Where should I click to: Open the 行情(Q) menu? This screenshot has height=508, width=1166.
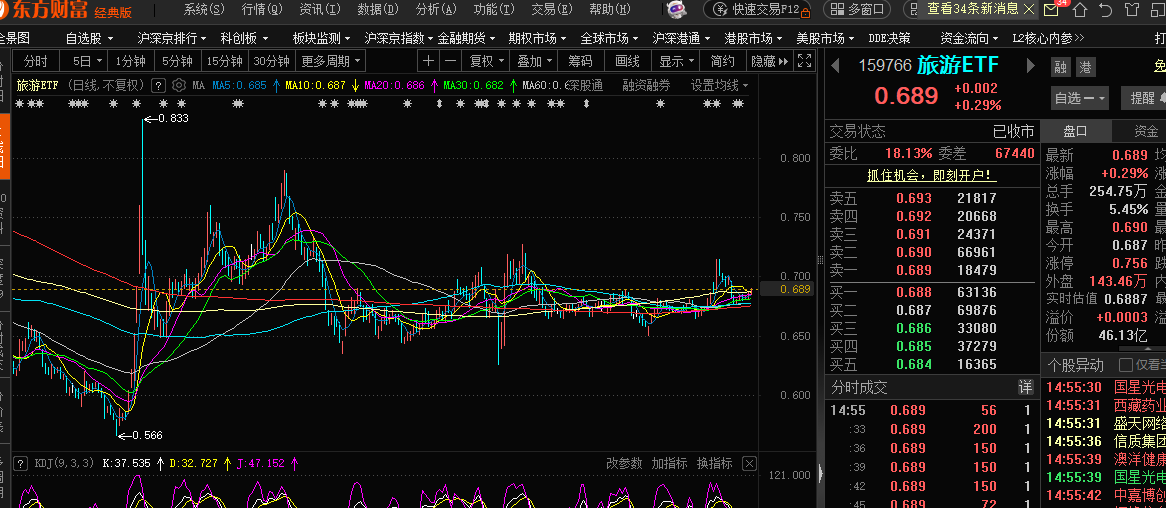click(262, 10)
